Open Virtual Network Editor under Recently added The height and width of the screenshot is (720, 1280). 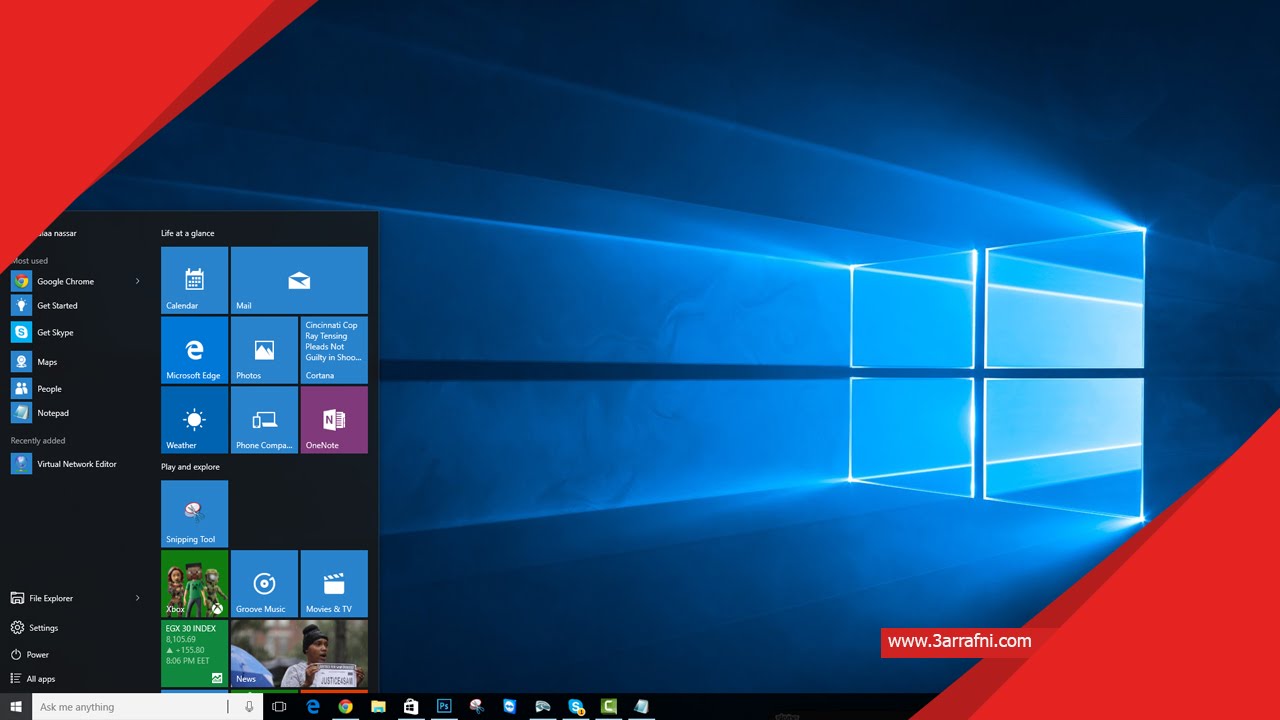pyautogui.click(x=77, y=464)
